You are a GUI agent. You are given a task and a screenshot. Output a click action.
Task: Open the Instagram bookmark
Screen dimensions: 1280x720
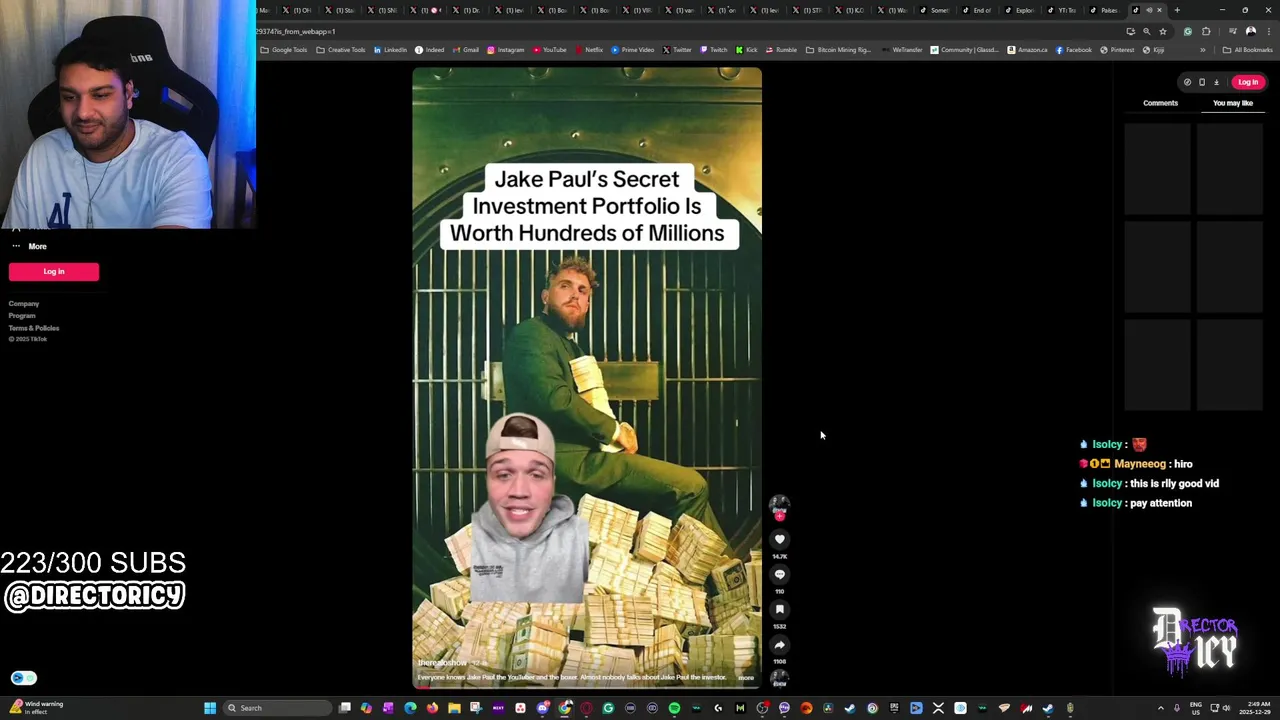506,50
